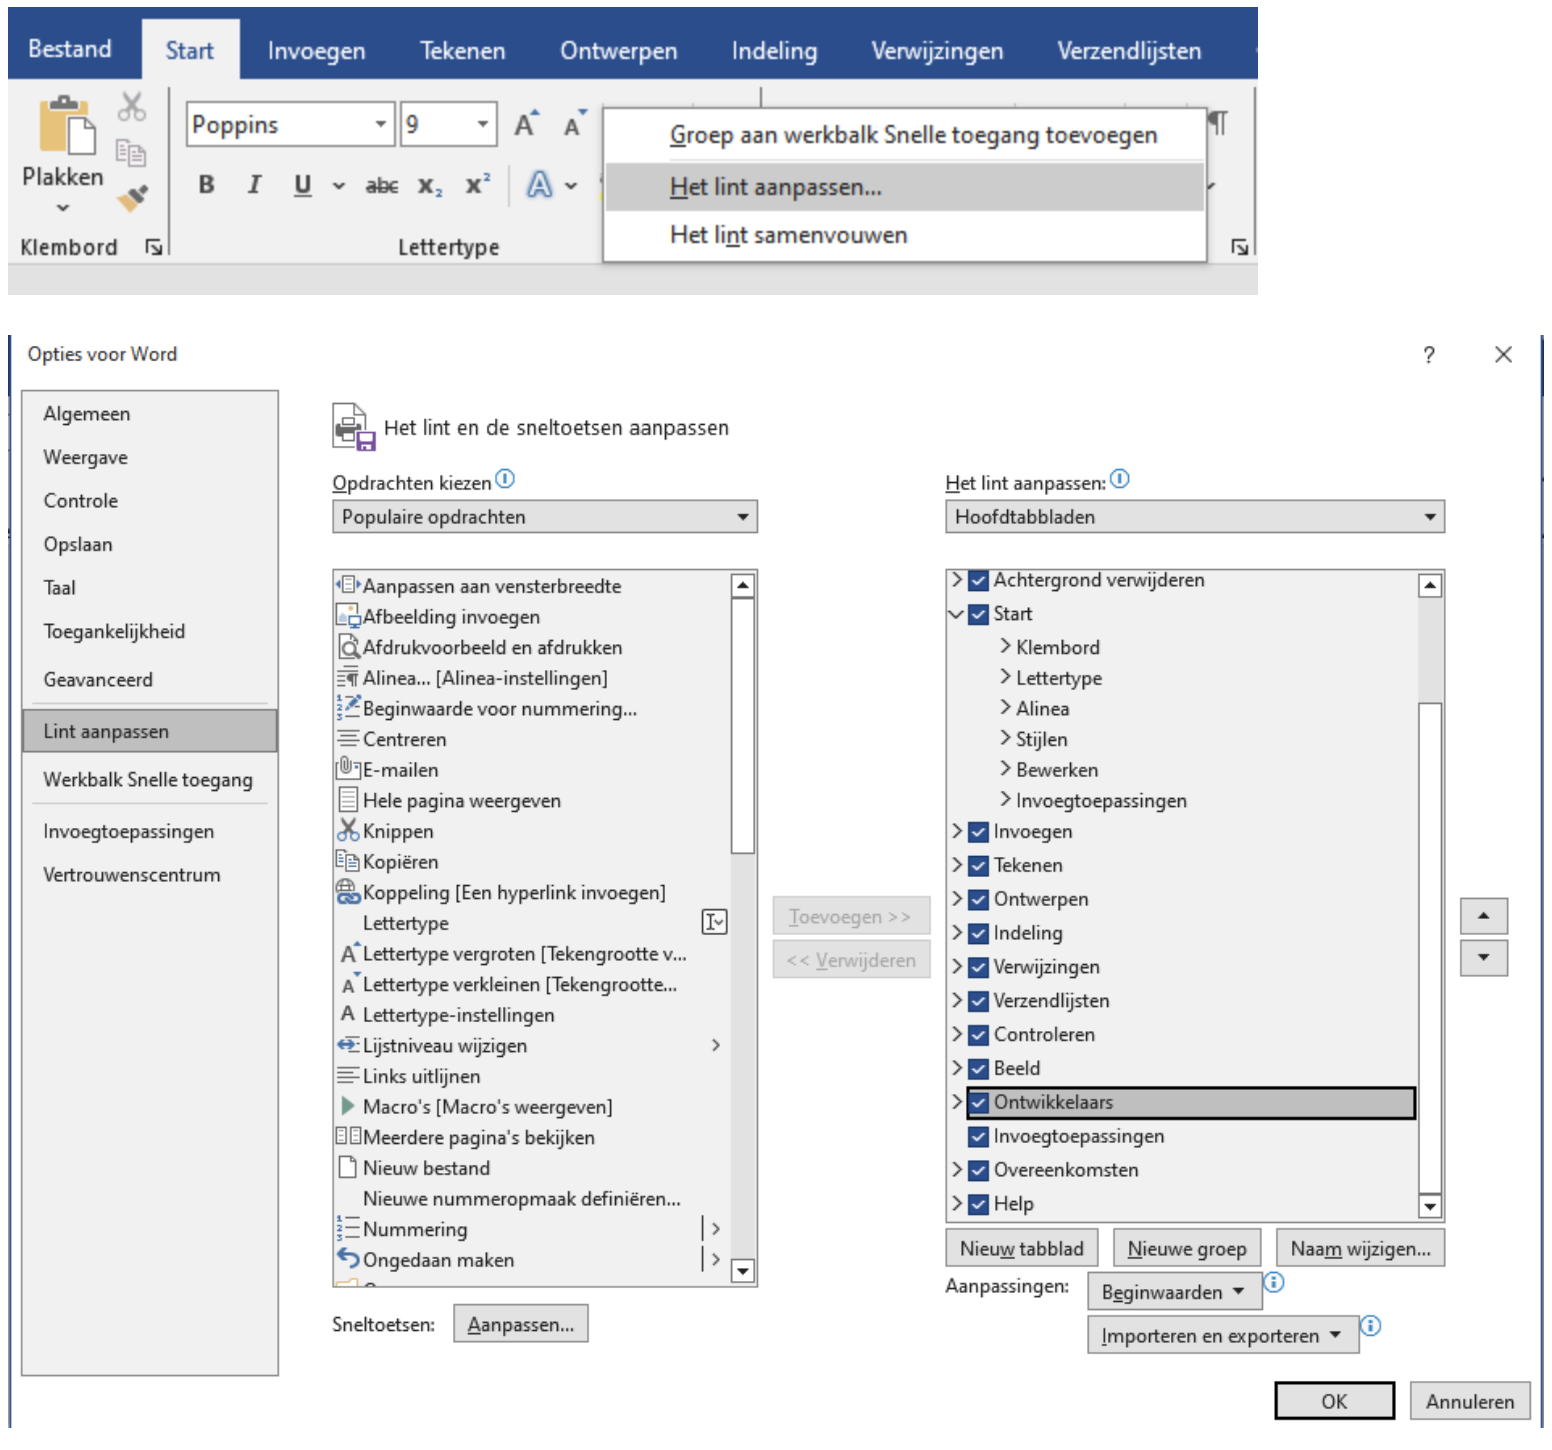Open the Populaire opdrachten dropdown

pyautogui.click(x=544, y=517)
